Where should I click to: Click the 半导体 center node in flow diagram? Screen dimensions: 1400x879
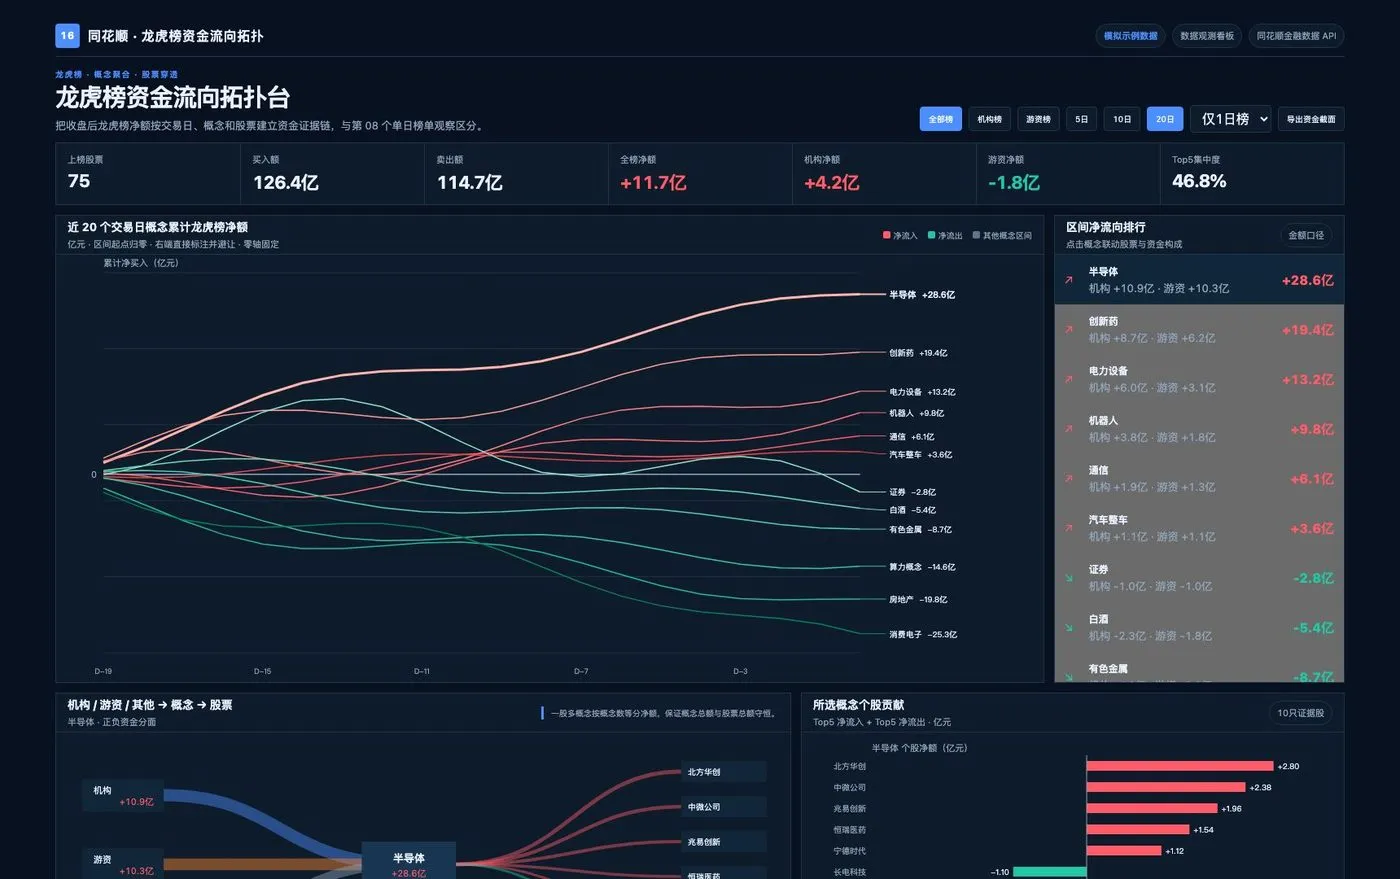tap(408, 861)
